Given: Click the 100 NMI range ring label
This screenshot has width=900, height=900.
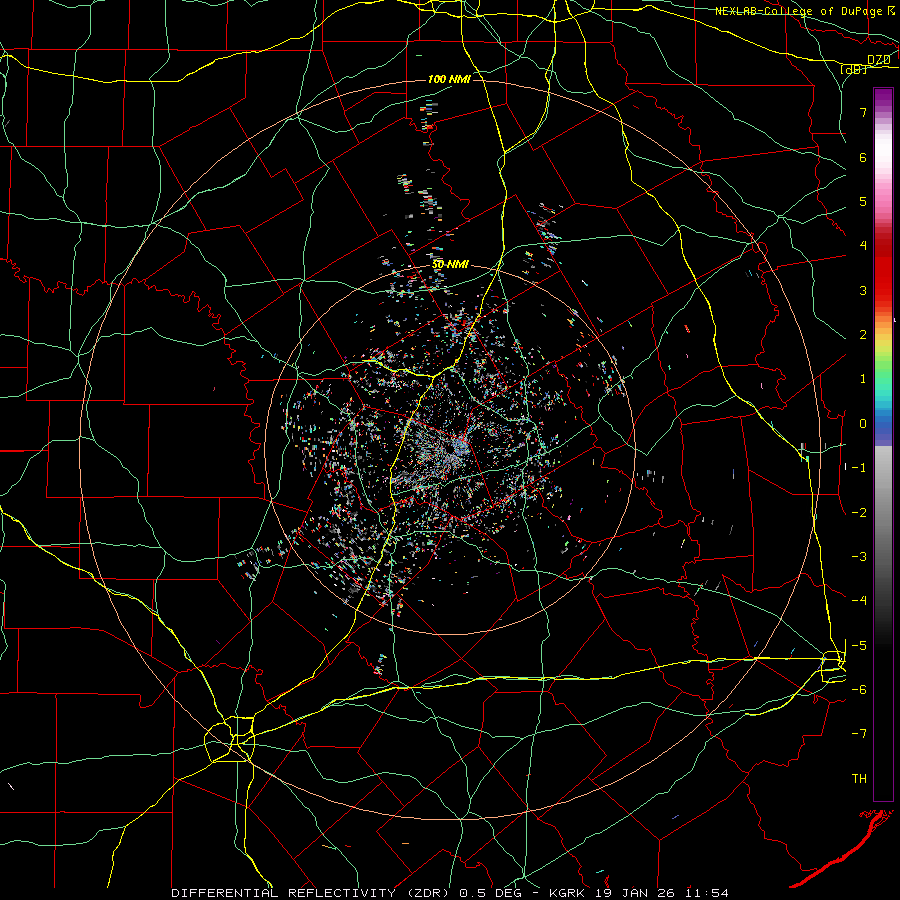Looking at the screenshot, I should pyautogui.click(x=449, y=79).
